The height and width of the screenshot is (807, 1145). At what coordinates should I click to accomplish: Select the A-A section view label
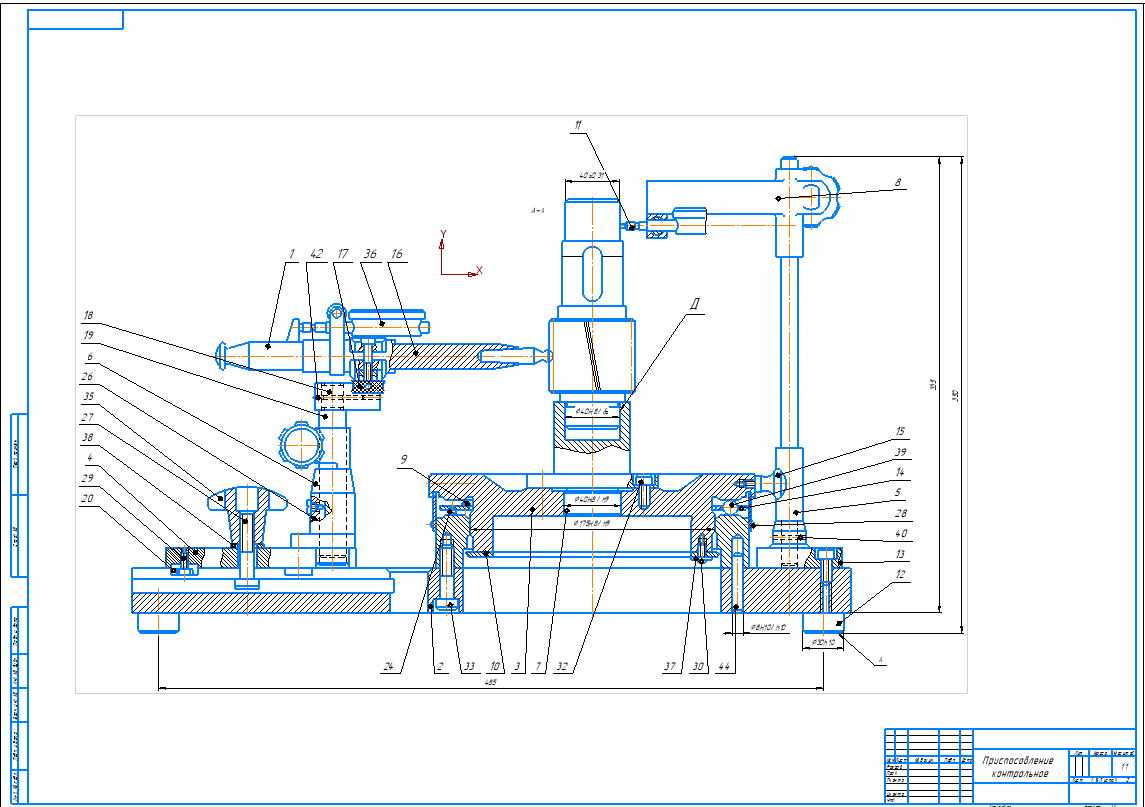click(x=537, y=211)
